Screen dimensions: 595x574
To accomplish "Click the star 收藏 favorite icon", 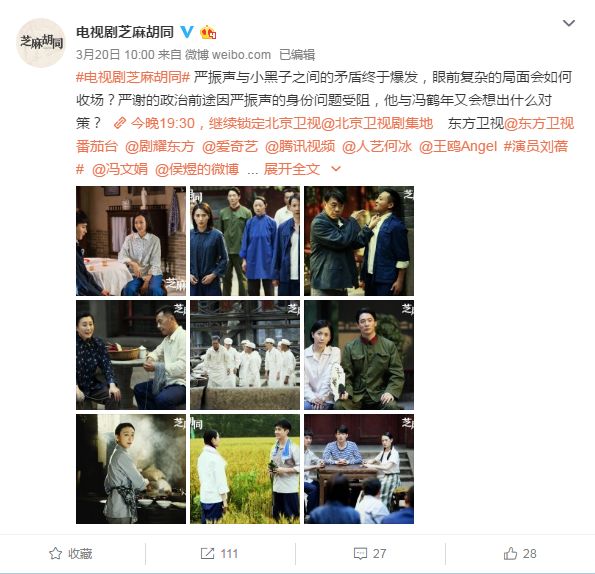I will (55, 553).
